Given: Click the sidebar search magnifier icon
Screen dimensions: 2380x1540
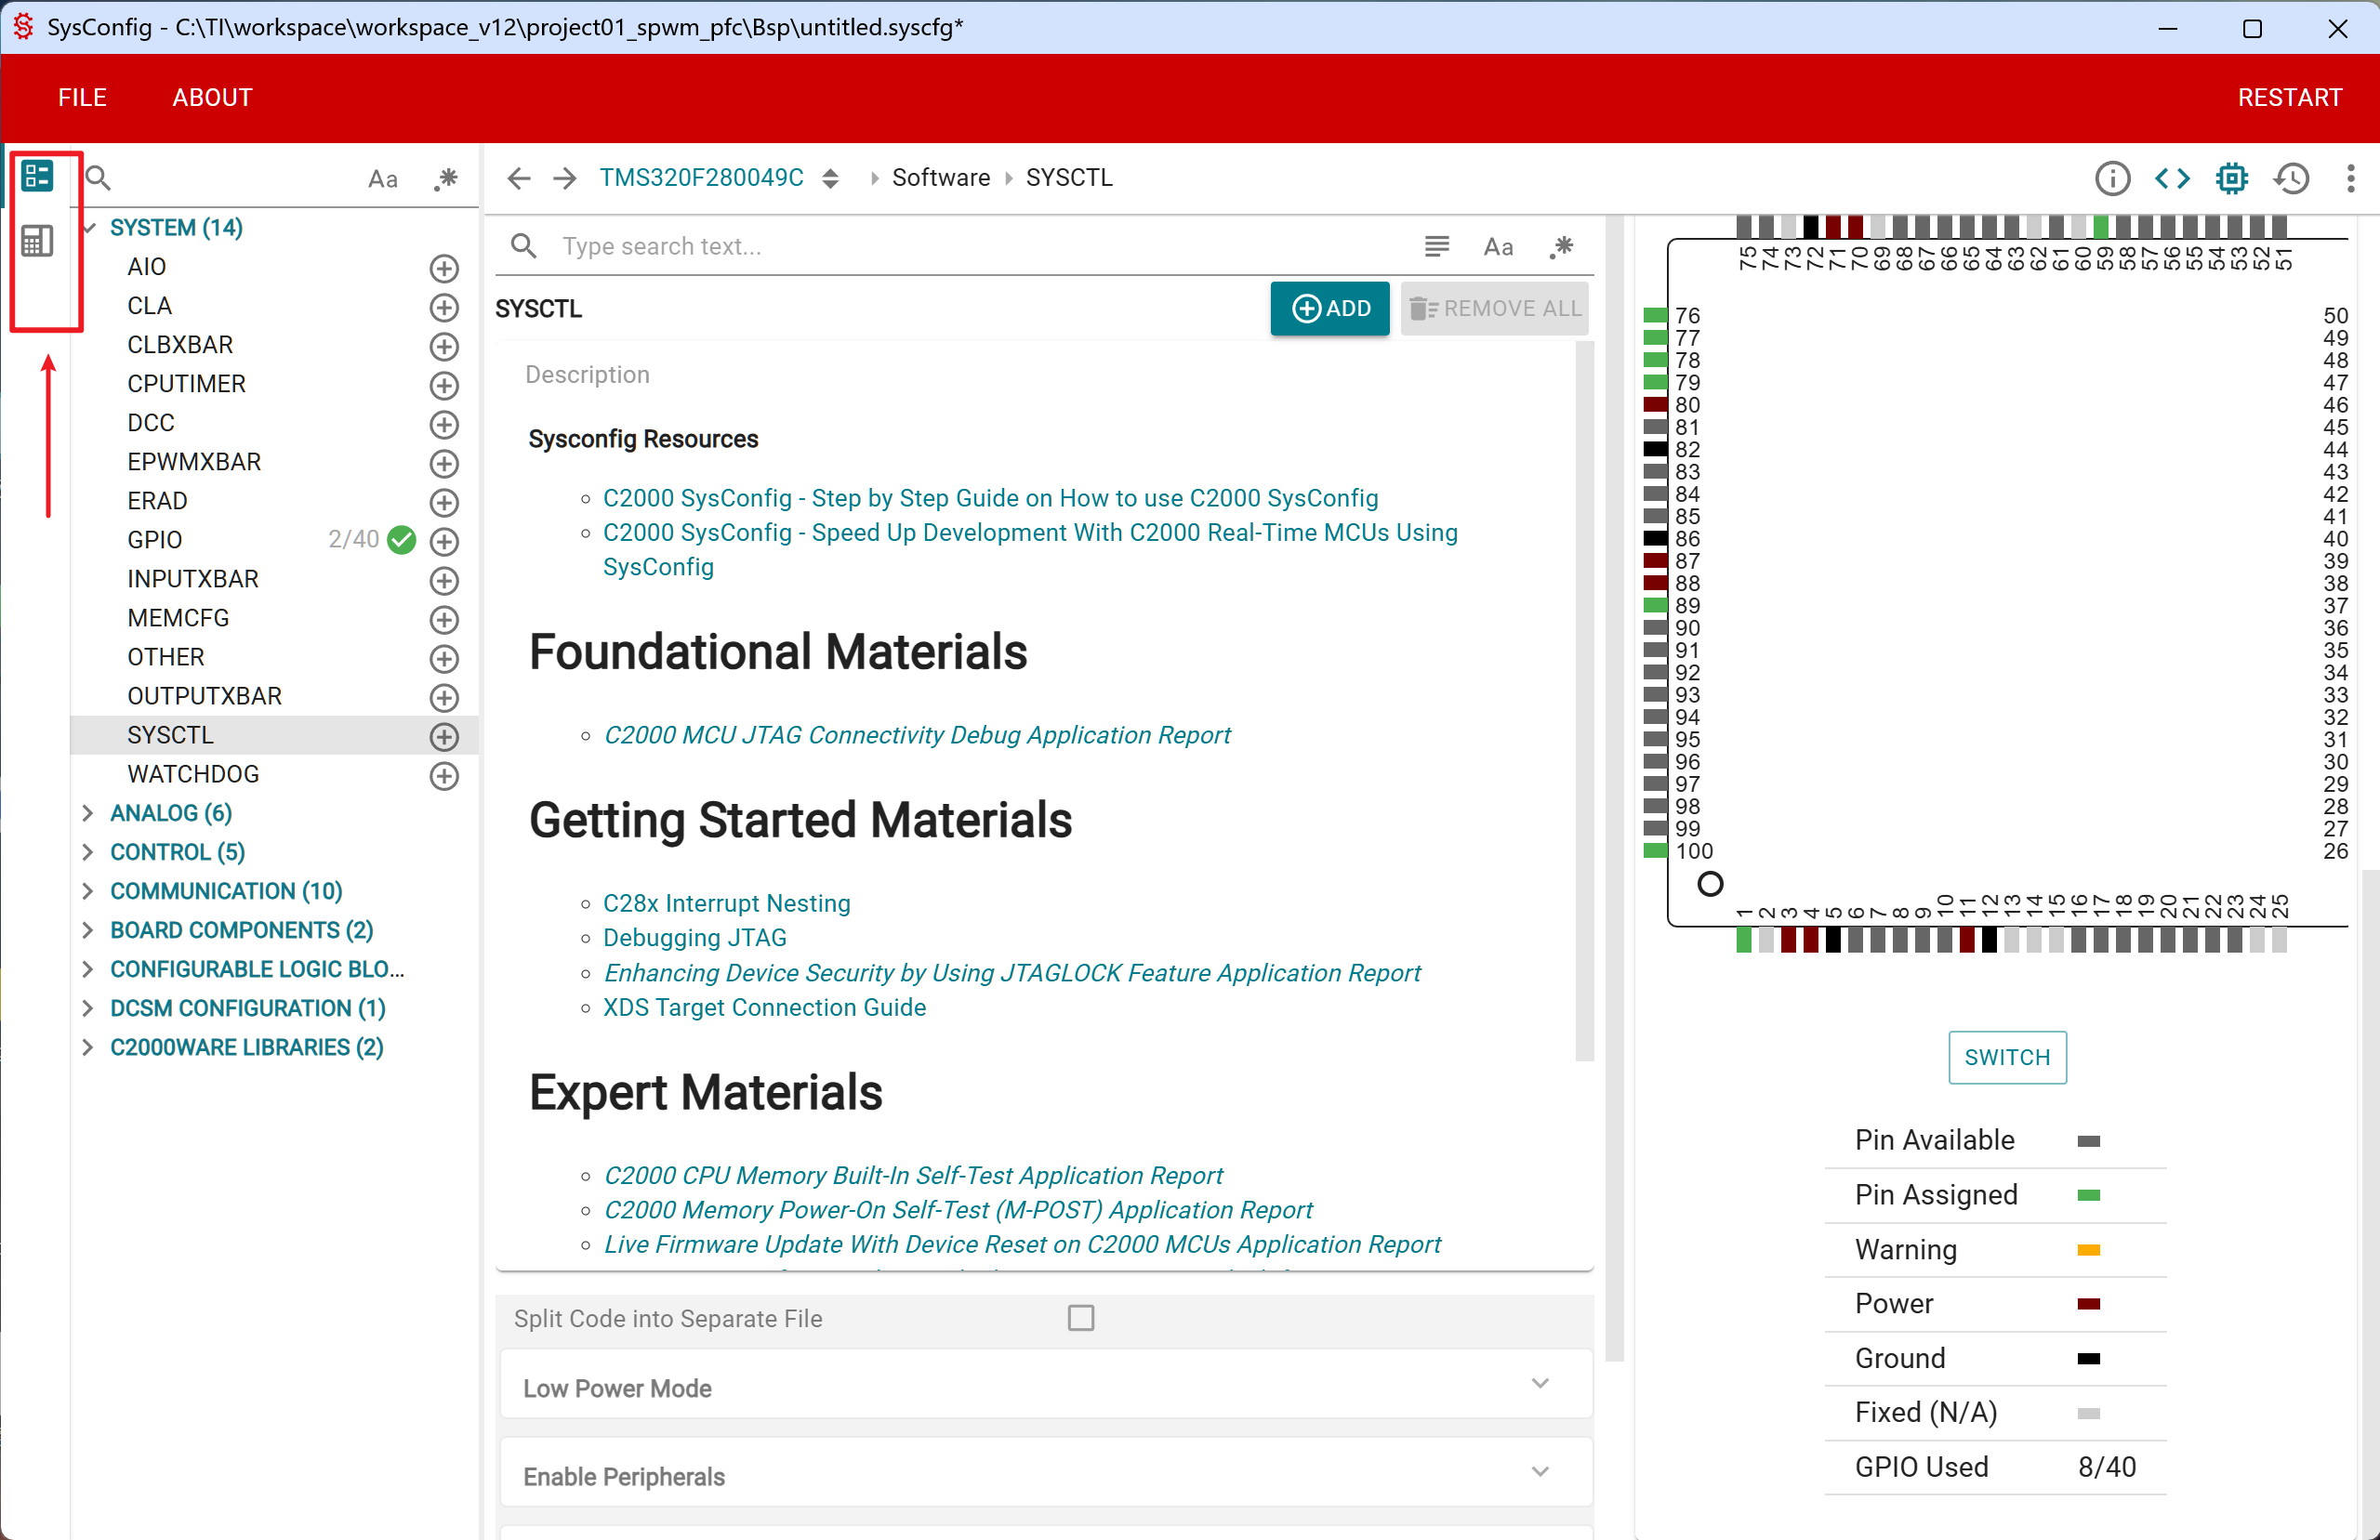Looking at the screenshot, I should [x=98, y=178].
